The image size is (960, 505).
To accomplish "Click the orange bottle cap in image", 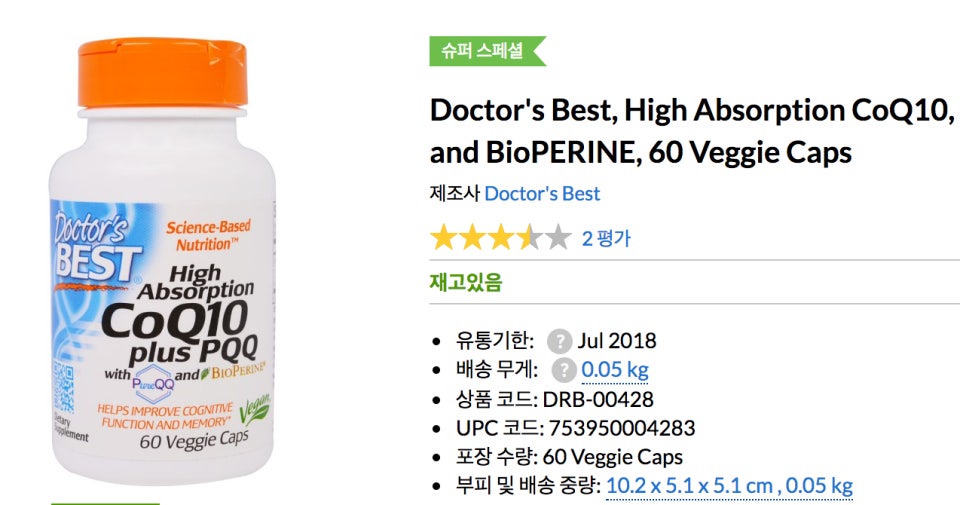I will 163,72.
